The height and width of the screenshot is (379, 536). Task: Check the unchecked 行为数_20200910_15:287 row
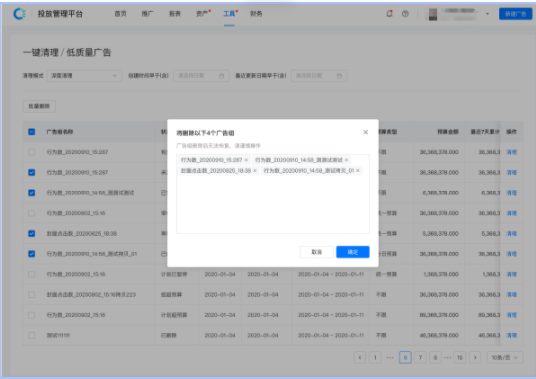(31, 152)
